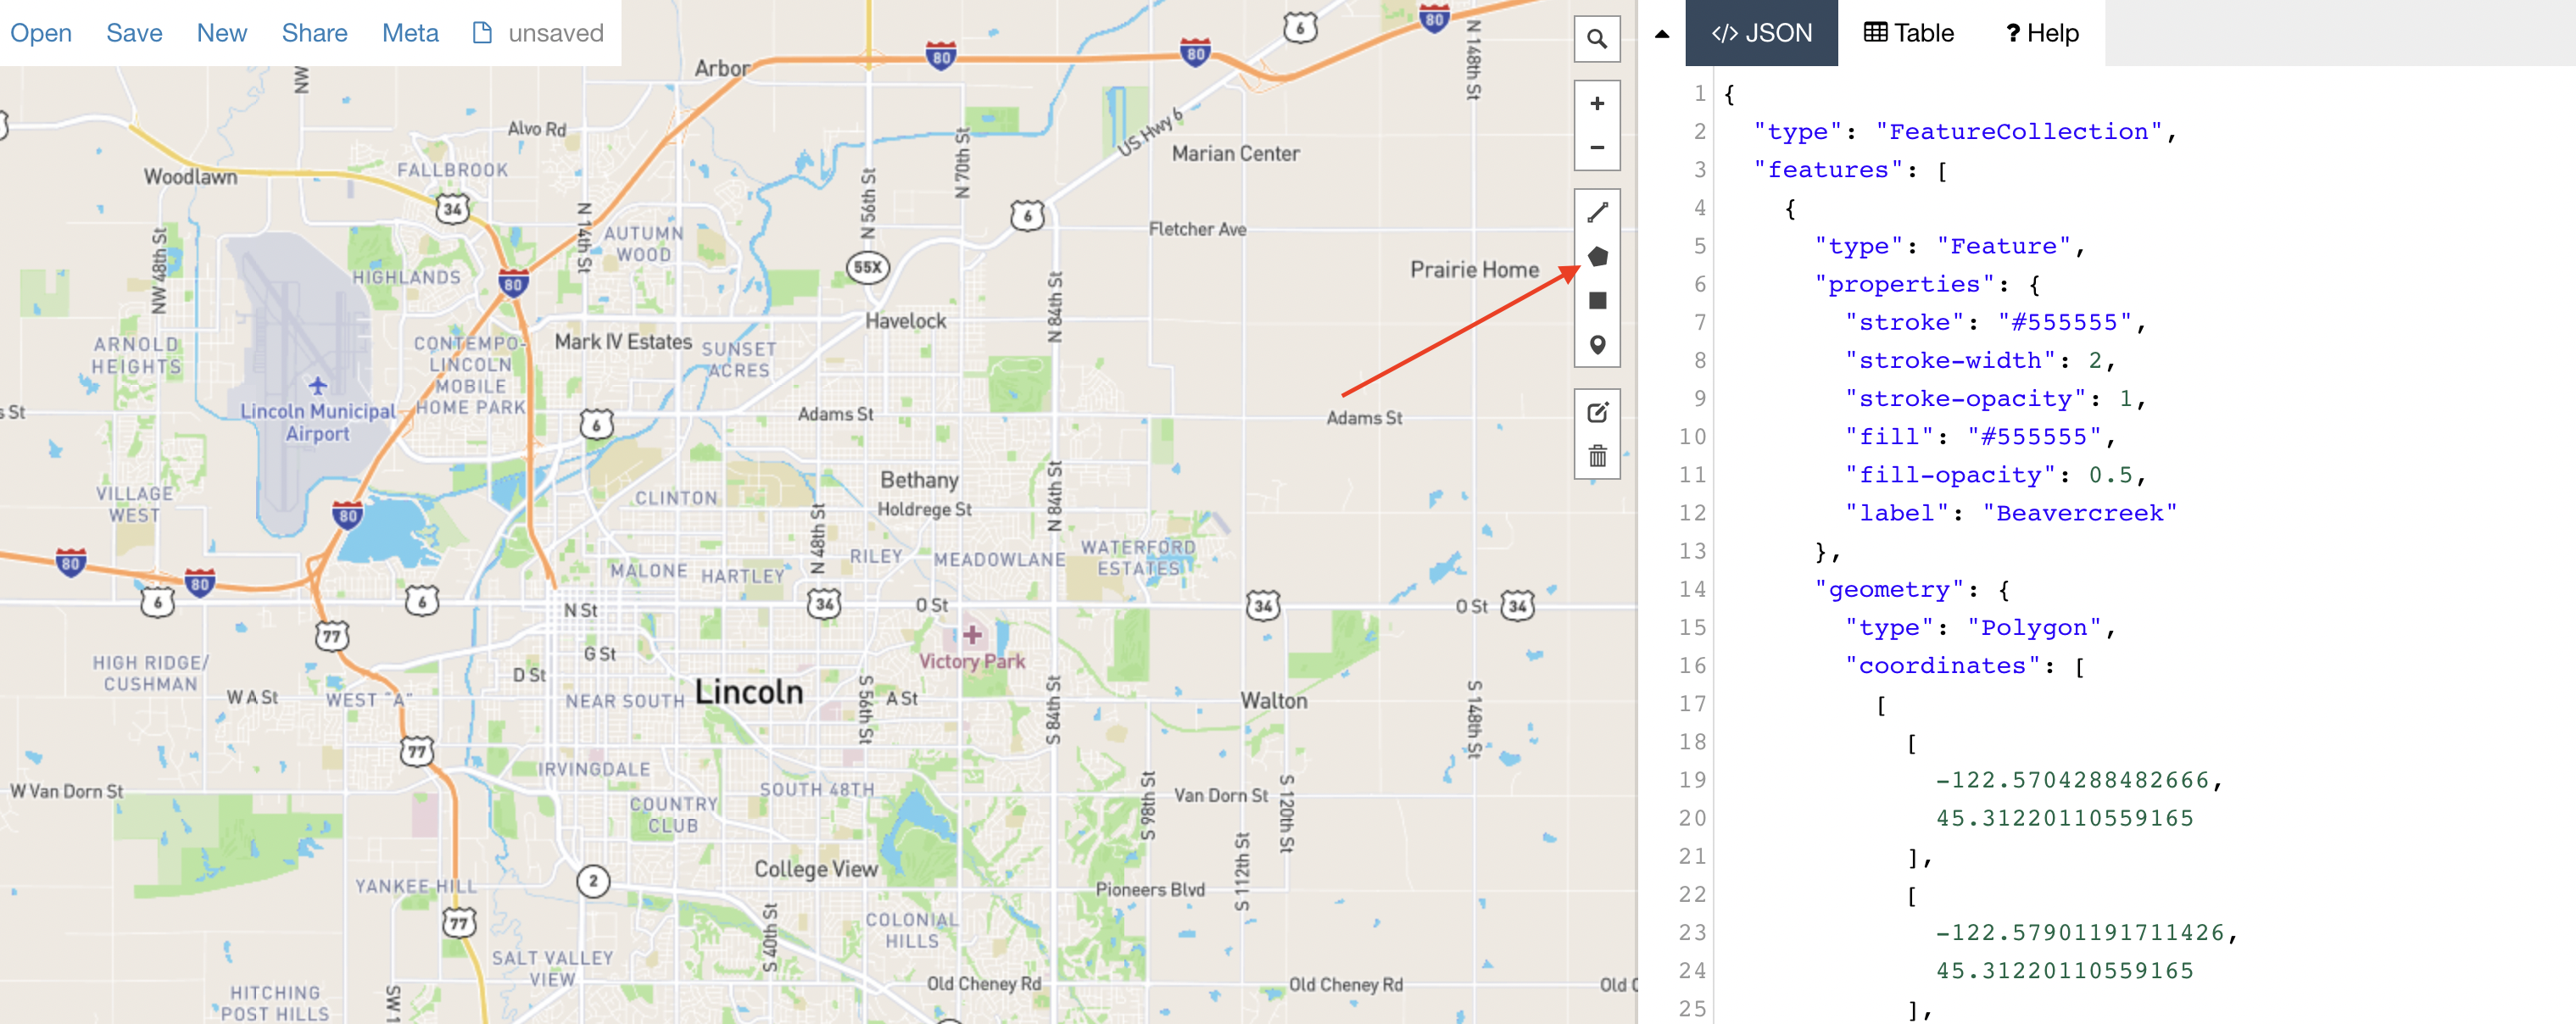
Task: Click the Marian Center map label
Action: [1235, 153]
